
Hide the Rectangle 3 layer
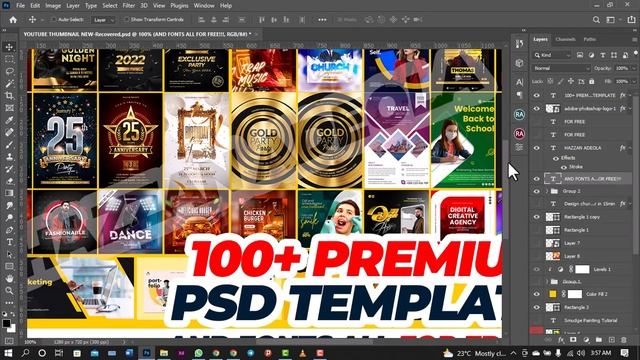[537, 307]
